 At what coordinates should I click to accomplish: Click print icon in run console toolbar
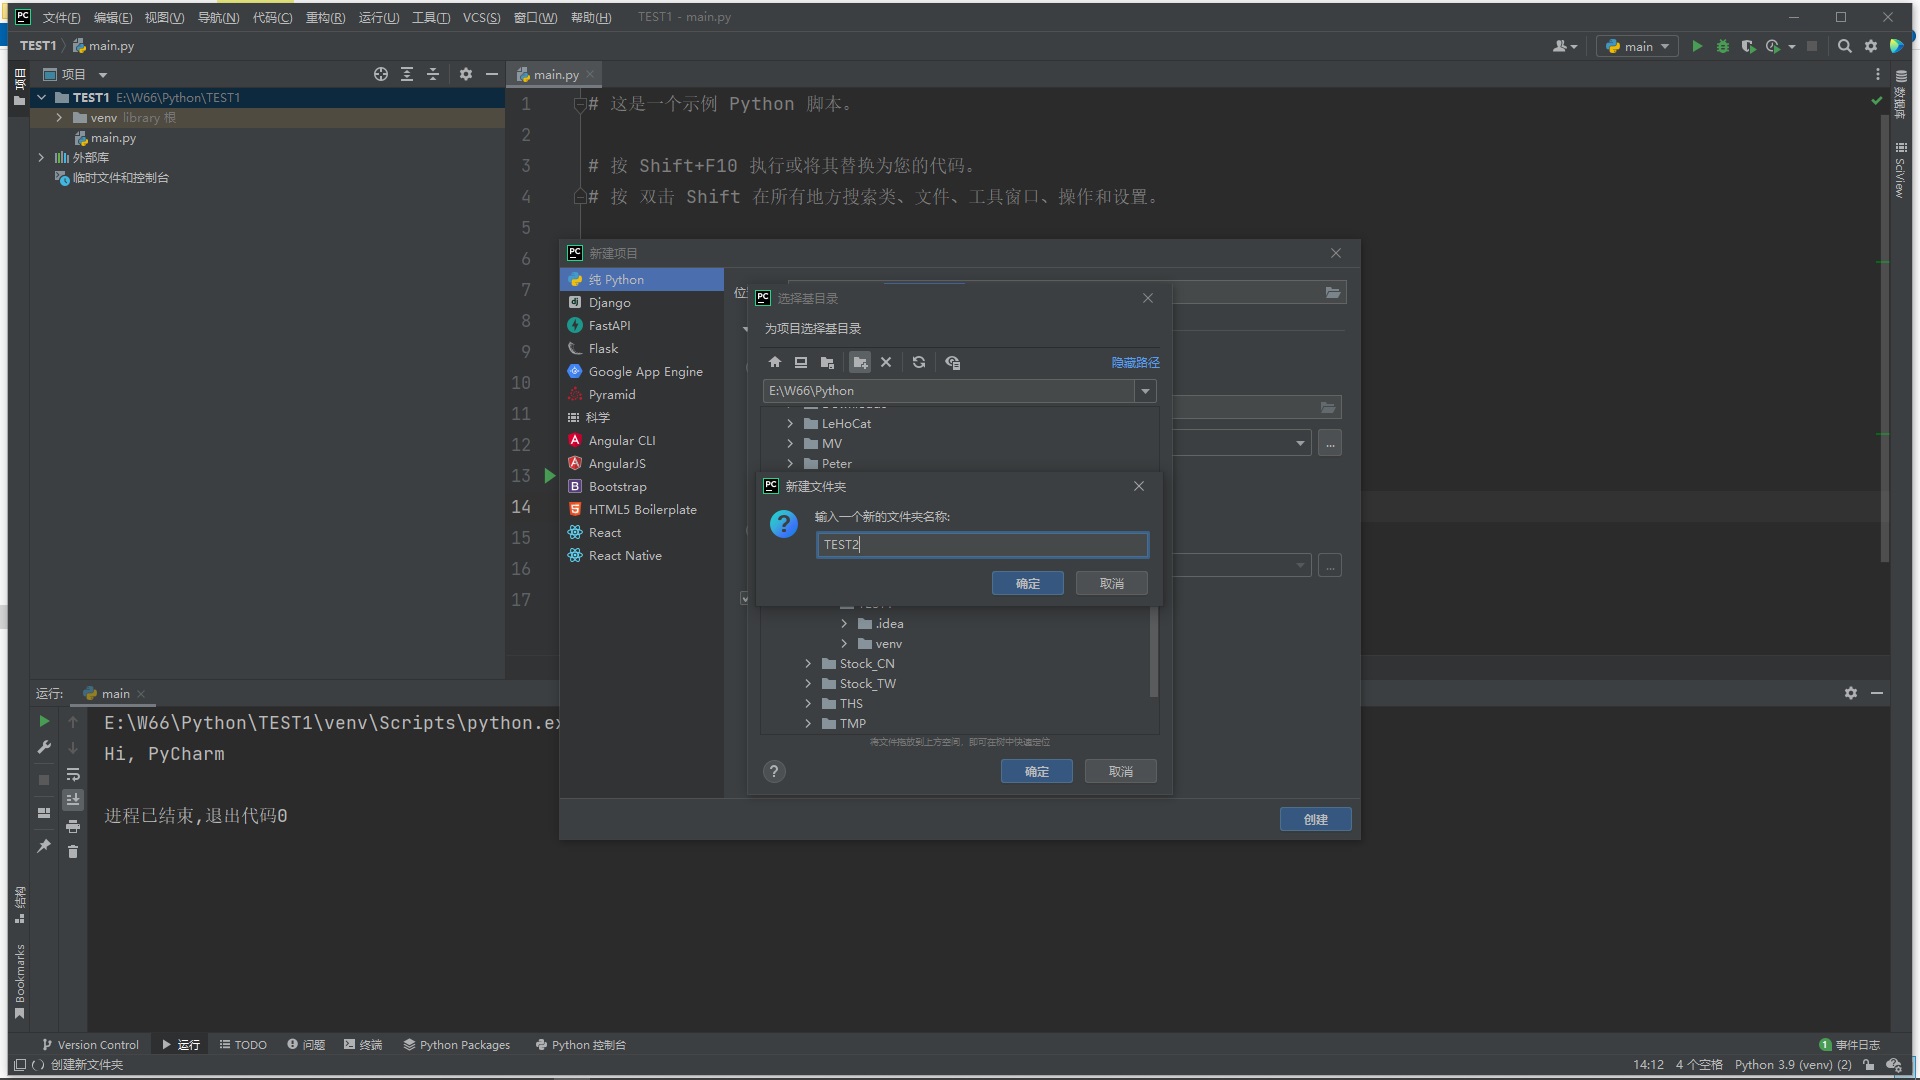point(73,826)
